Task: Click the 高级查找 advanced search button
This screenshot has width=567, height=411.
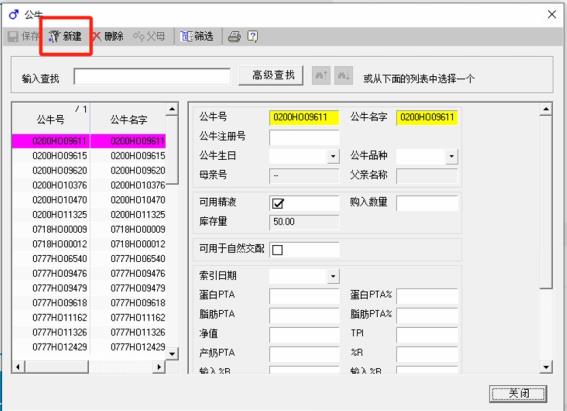Action: (x=271, y=75)
